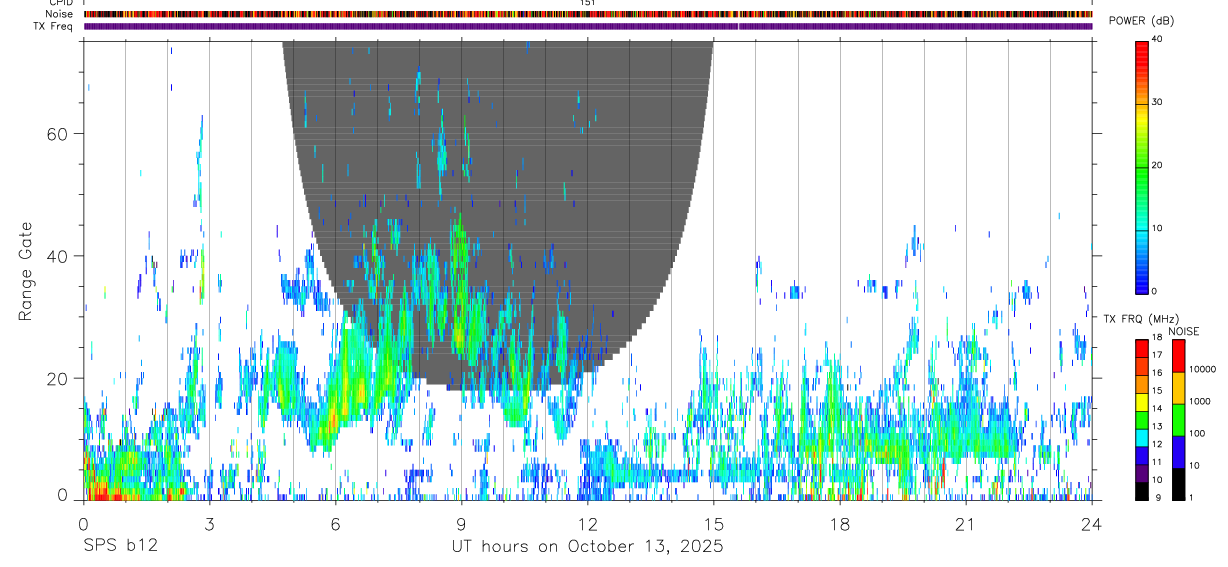Click the vertical power color bar
1228x567 pixels.
[x=1141, y=166]
